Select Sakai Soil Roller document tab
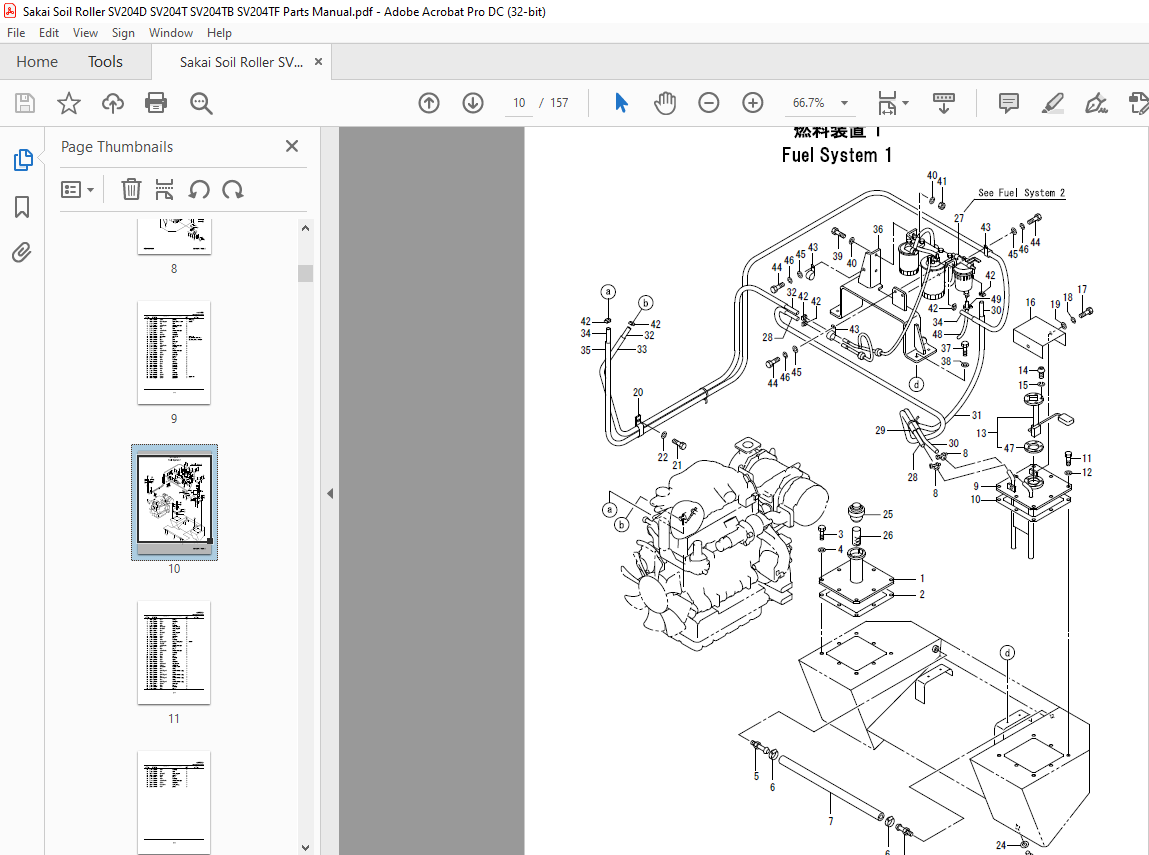This screenshot has width=1149, height=855. [x=241, y=62]
